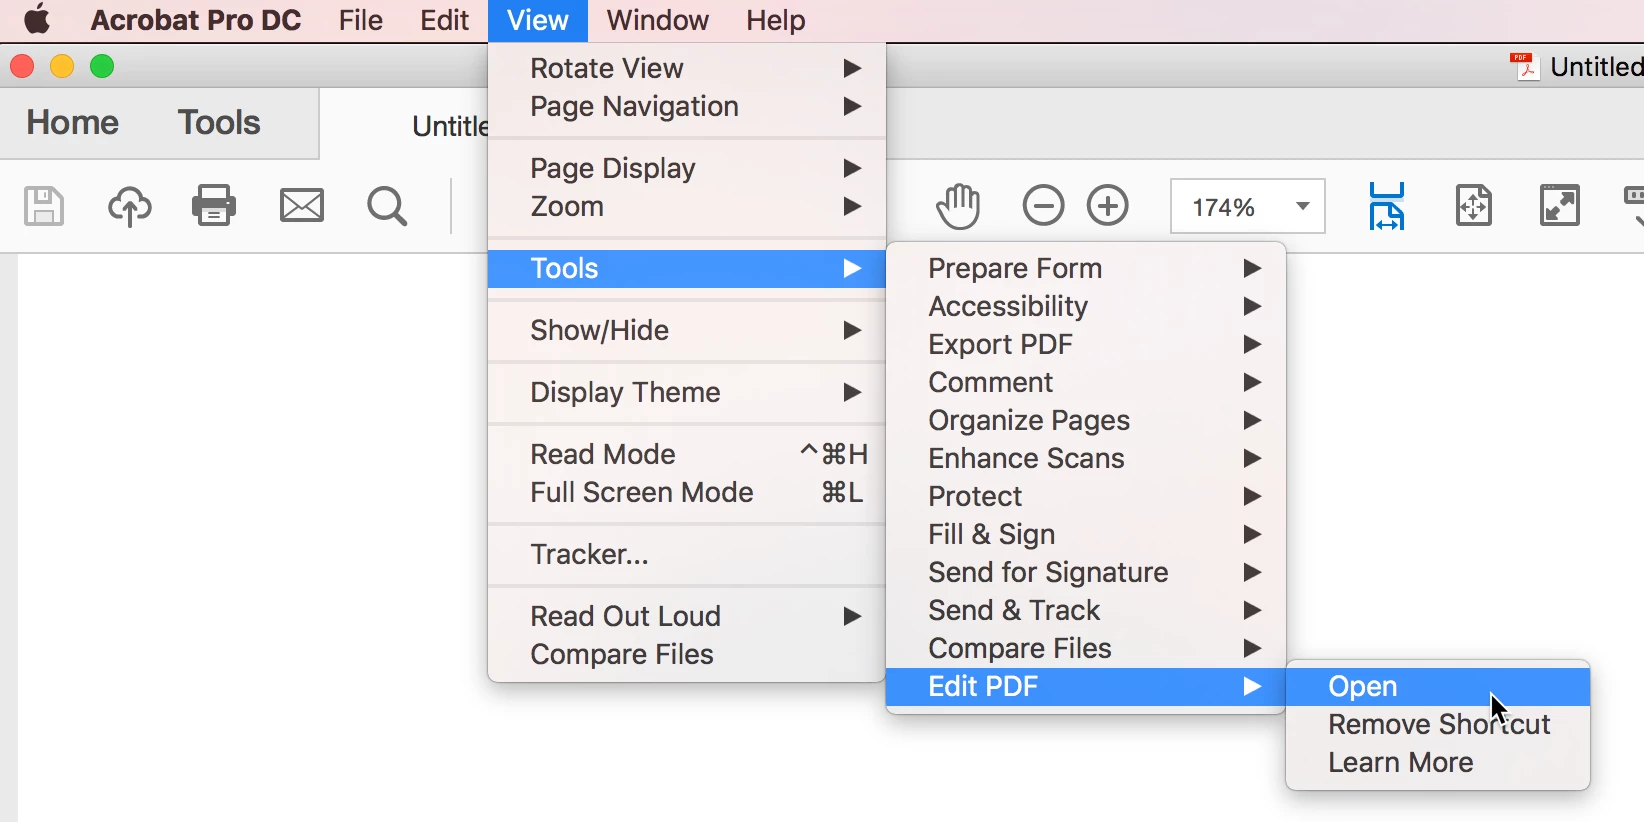Viewport: 1644px width, 822px height.
Task: Open the Acrobat Pro DC application menu
Action: pyautogui.click(x=196, y=20)
